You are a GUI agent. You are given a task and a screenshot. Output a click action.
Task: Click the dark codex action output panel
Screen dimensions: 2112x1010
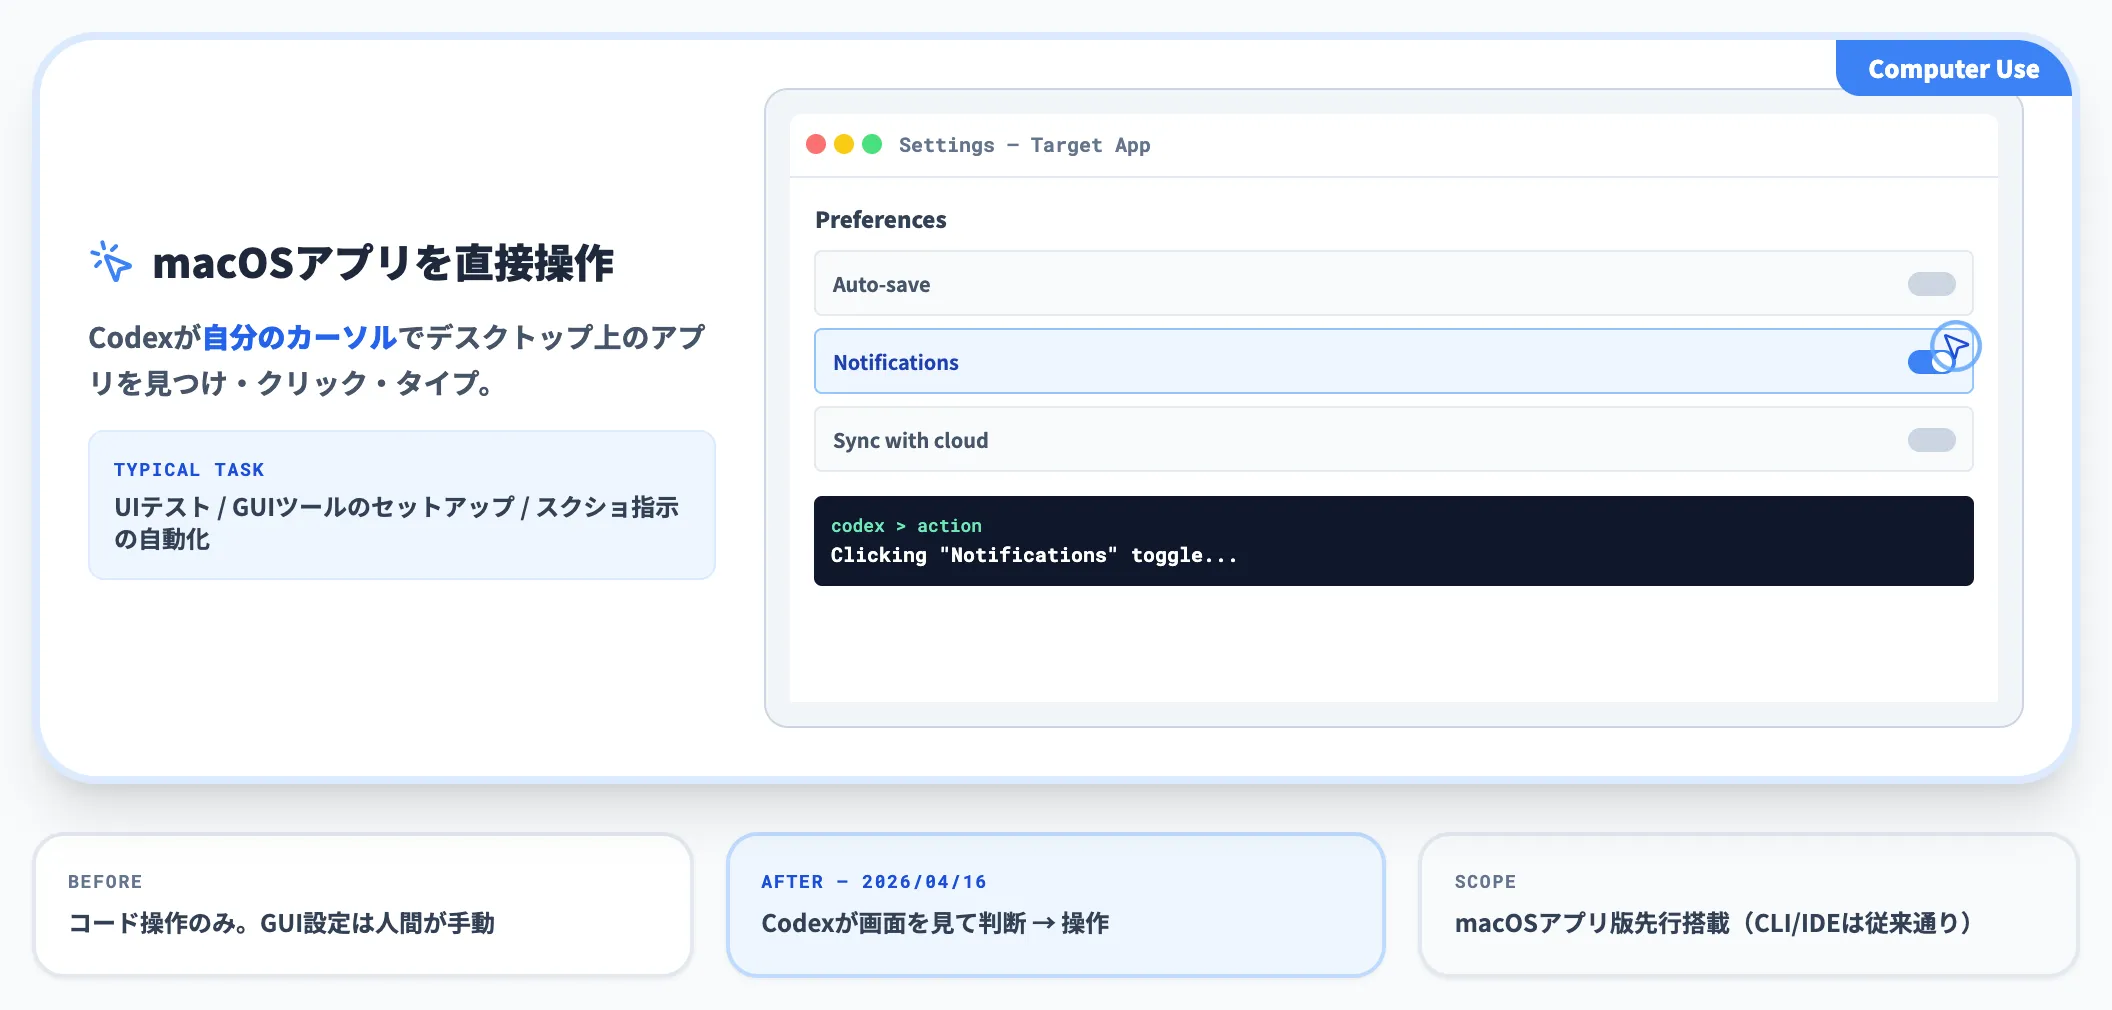(x=1393, y=540)
